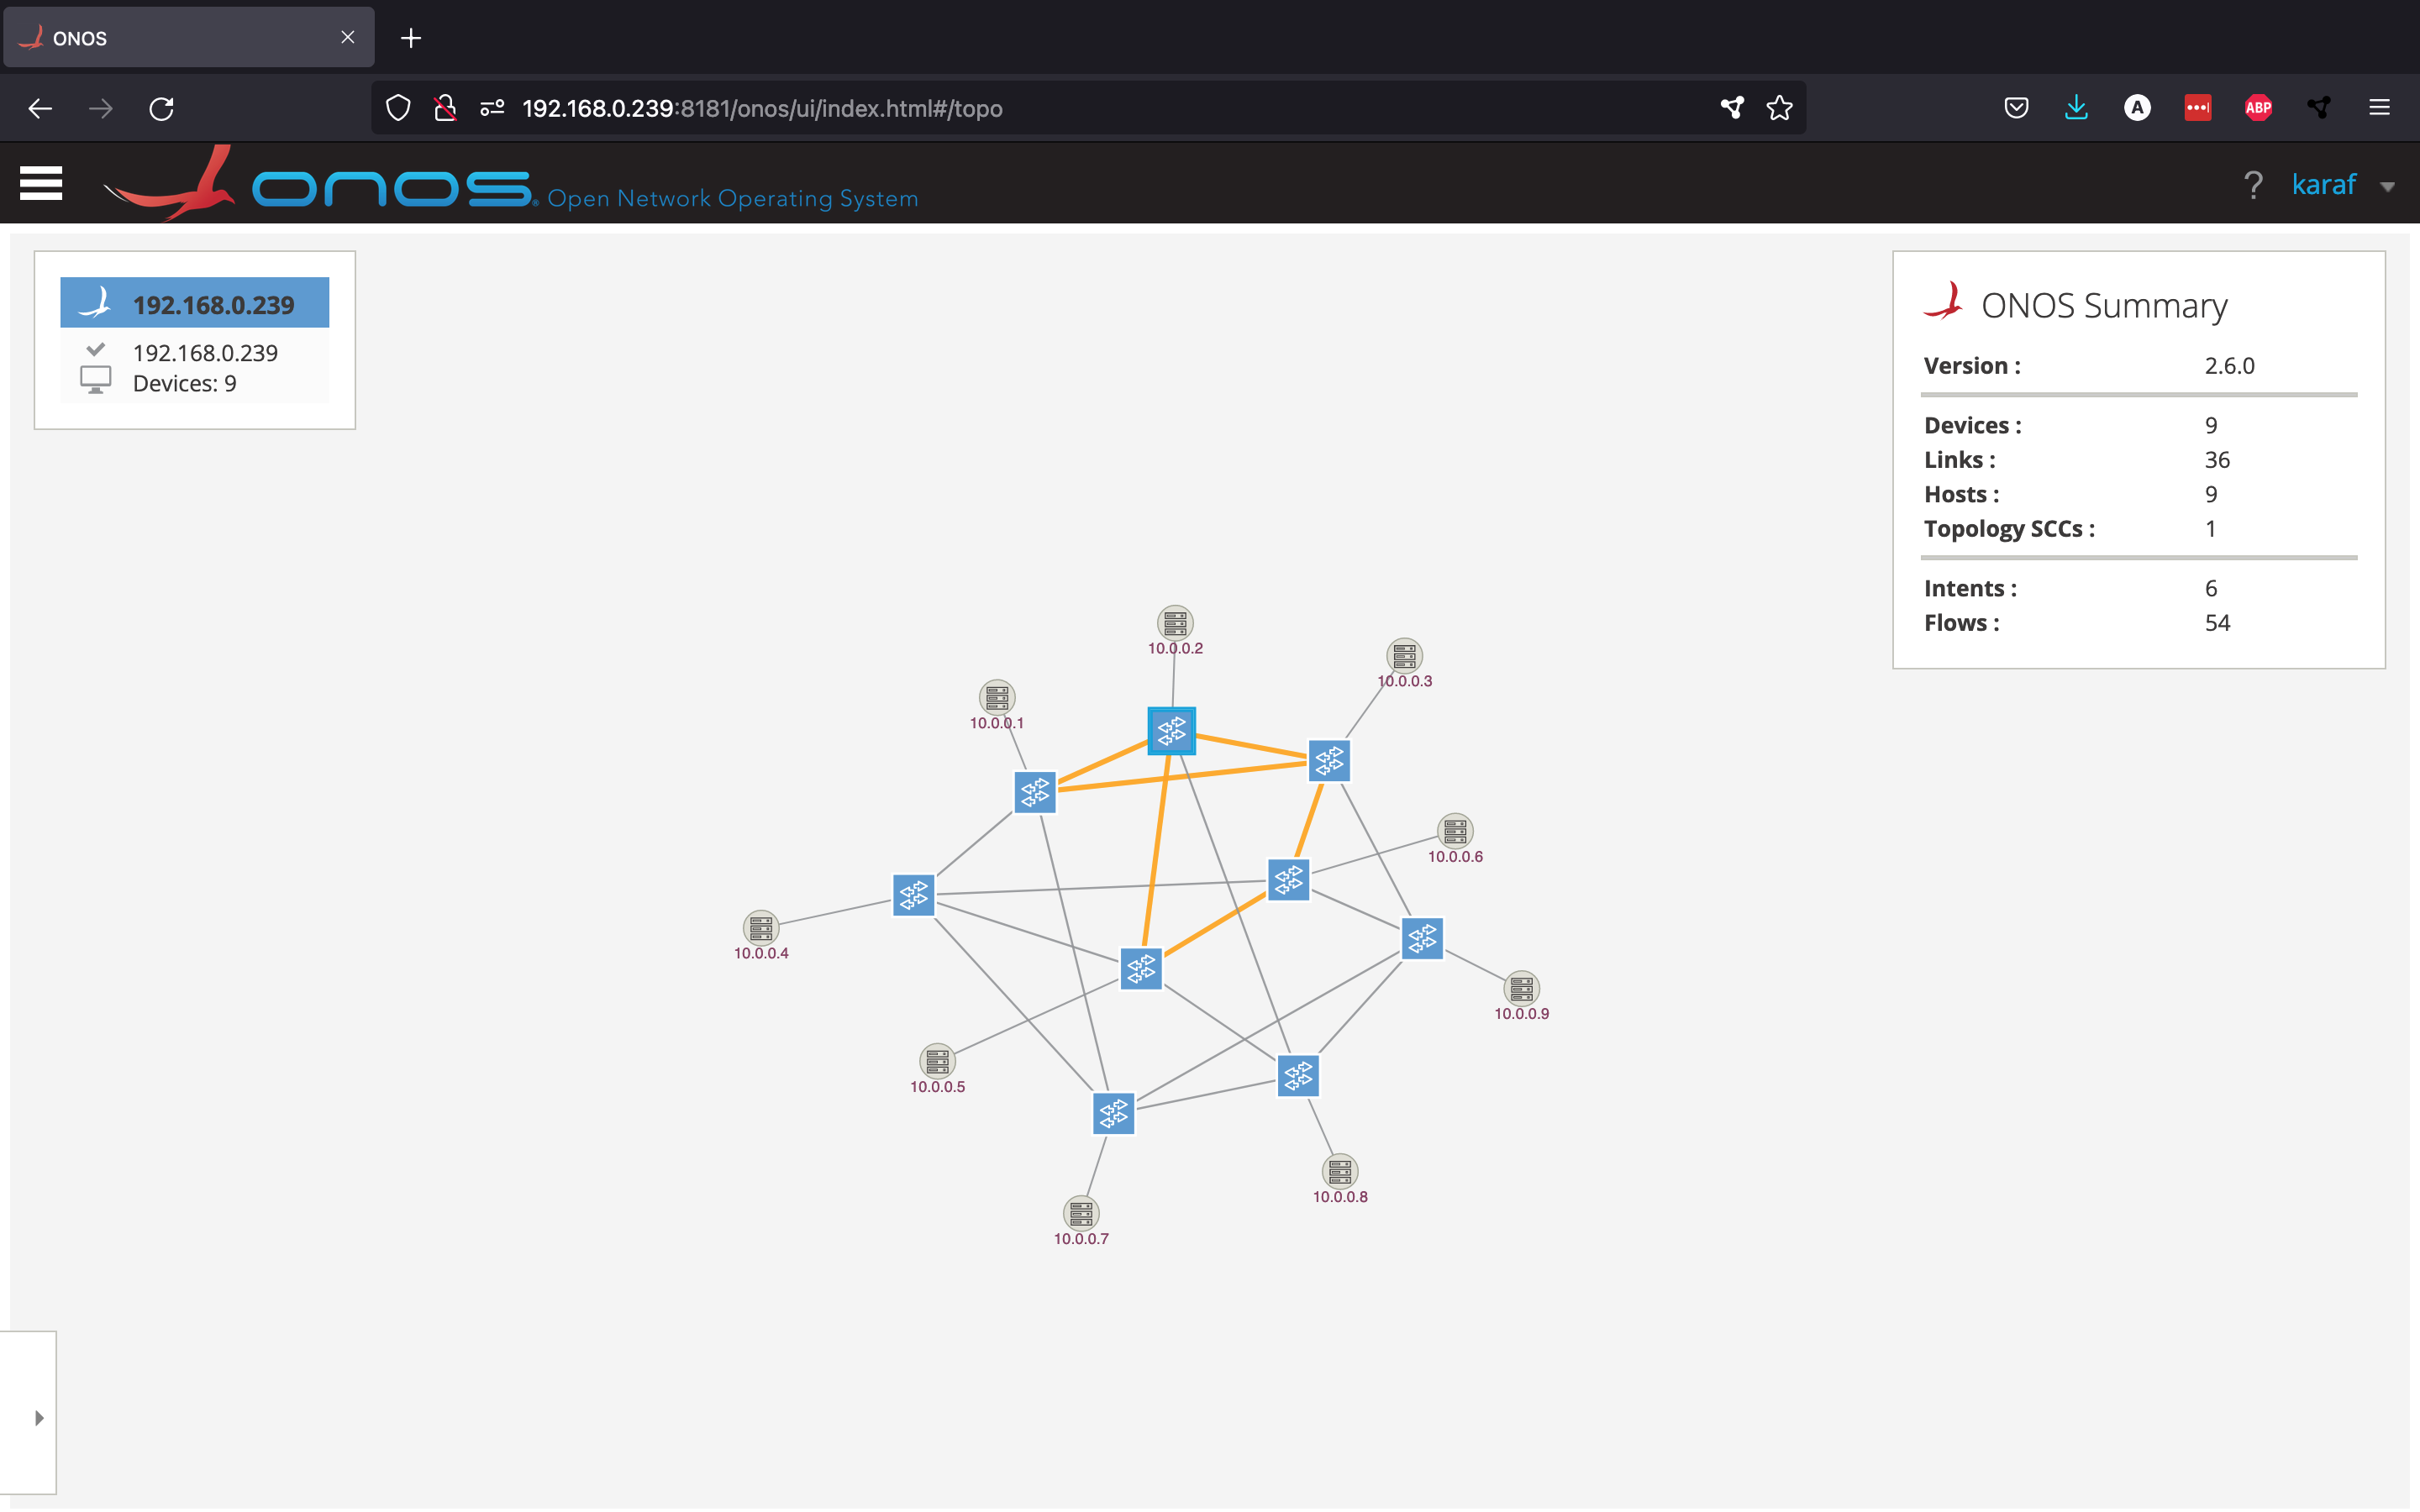Click the Hosts label in summary
Screen dimensions: 2420x1512
(1961, 494)
